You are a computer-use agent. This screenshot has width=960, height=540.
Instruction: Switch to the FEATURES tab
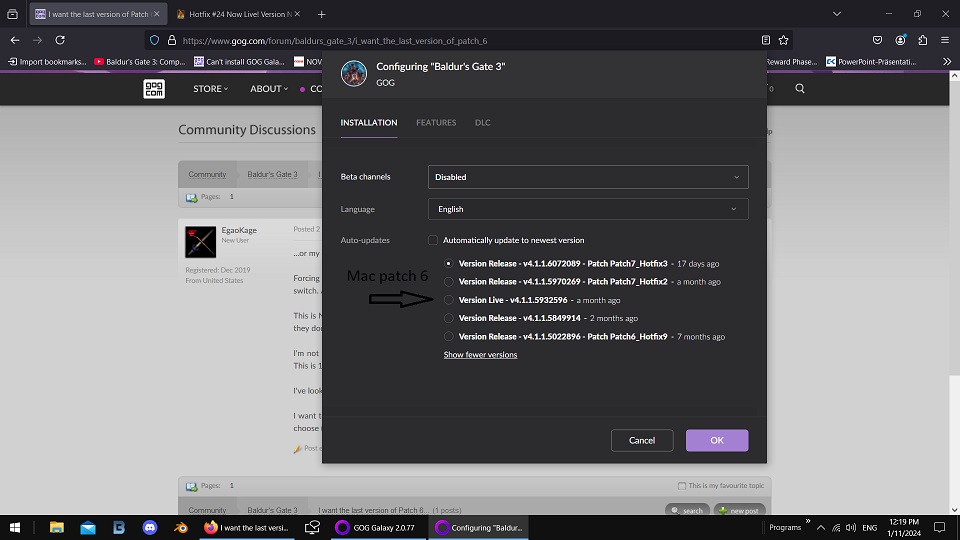tap(436, 122)
